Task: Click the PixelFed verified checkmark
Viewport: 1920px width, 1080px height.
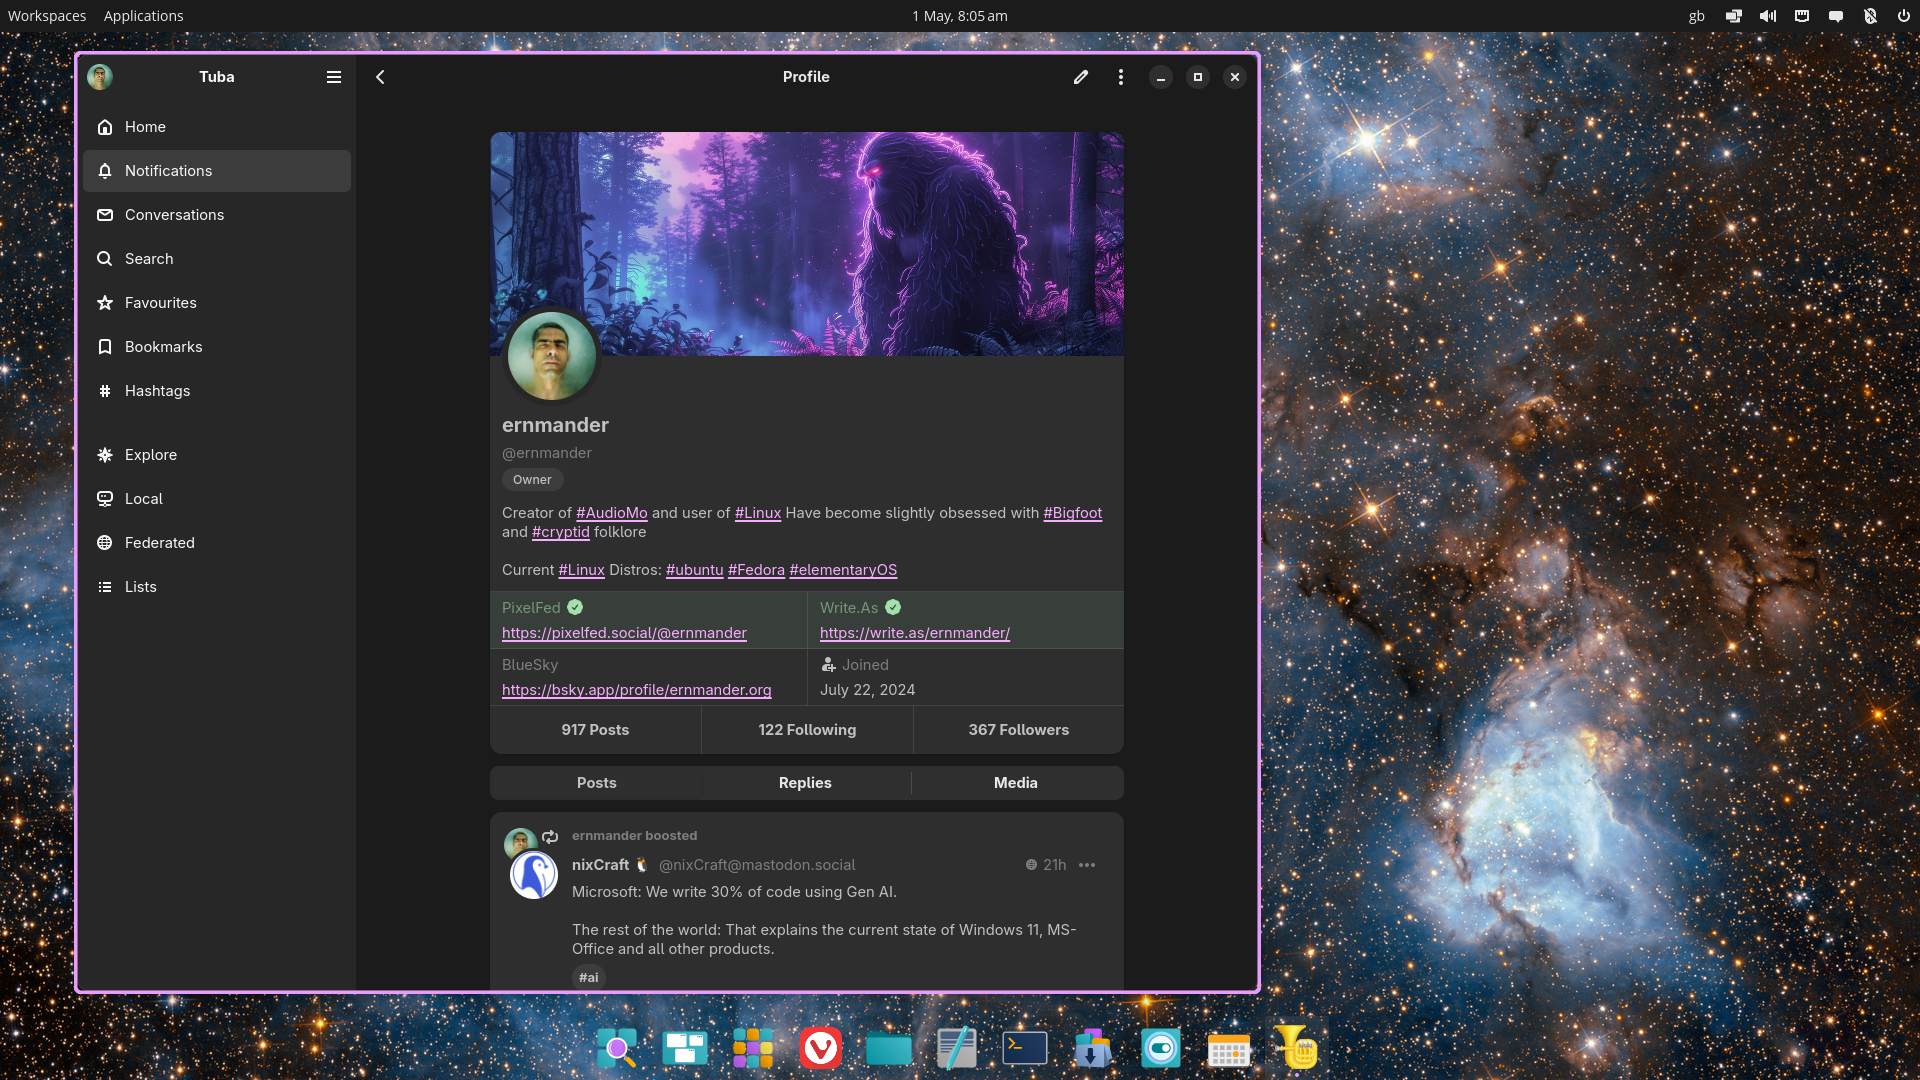Action: [575, 607]
